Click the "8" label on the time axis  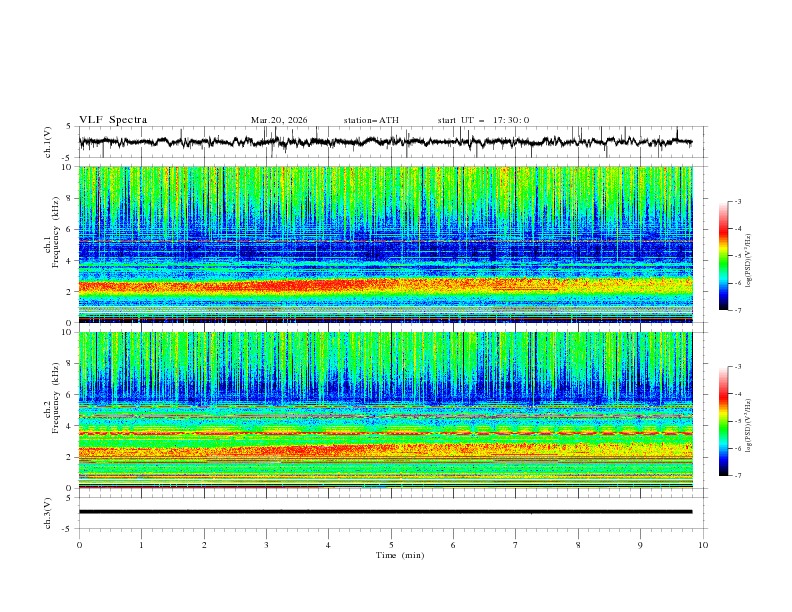tap(578, 545)
